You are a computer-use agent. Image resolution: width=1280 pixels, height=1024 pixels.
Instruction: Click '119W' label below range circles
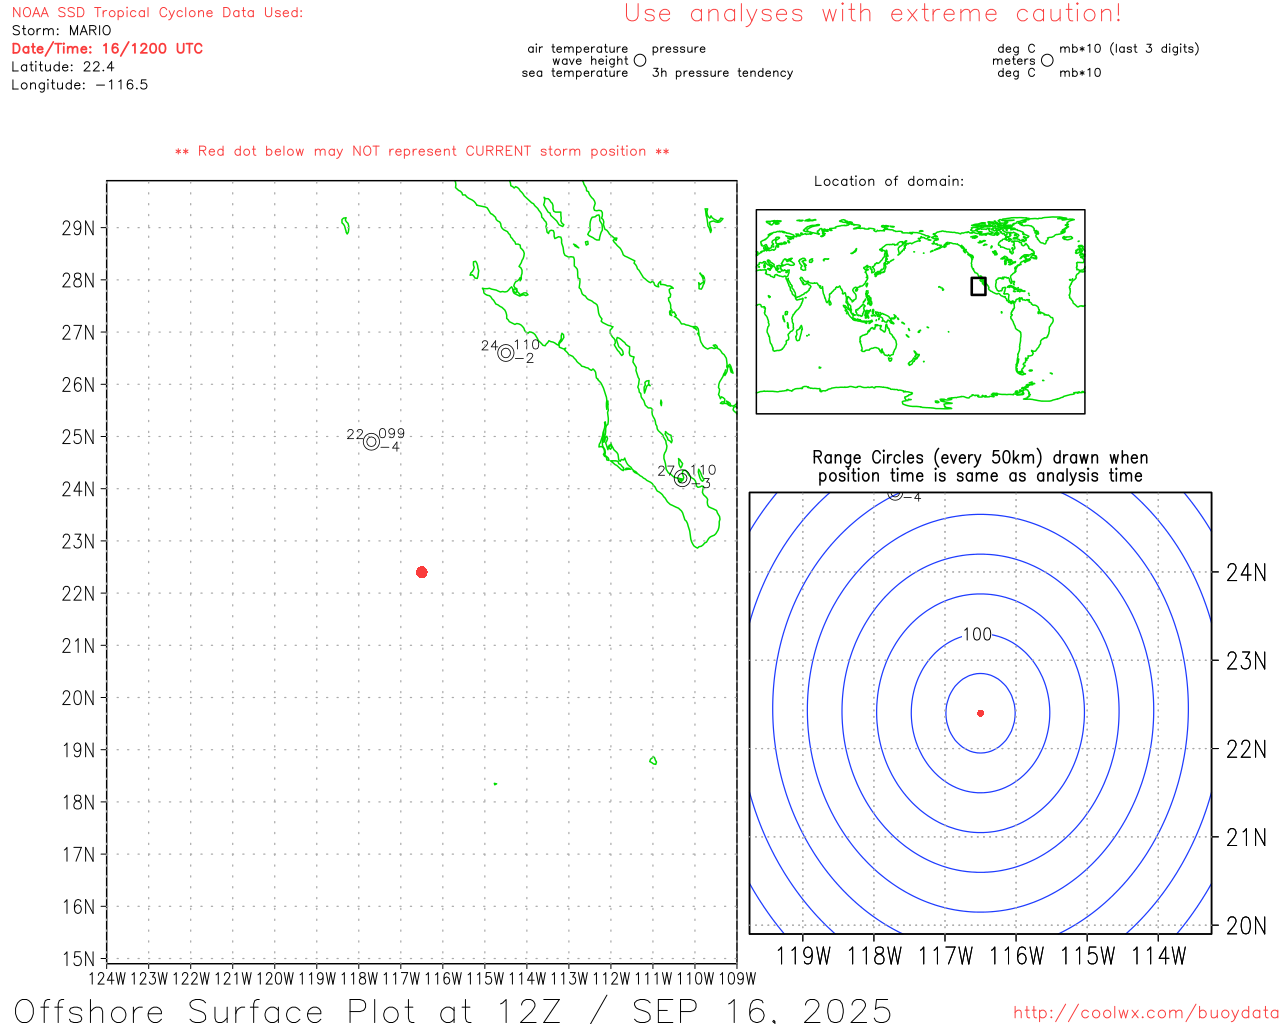[803, 956]
